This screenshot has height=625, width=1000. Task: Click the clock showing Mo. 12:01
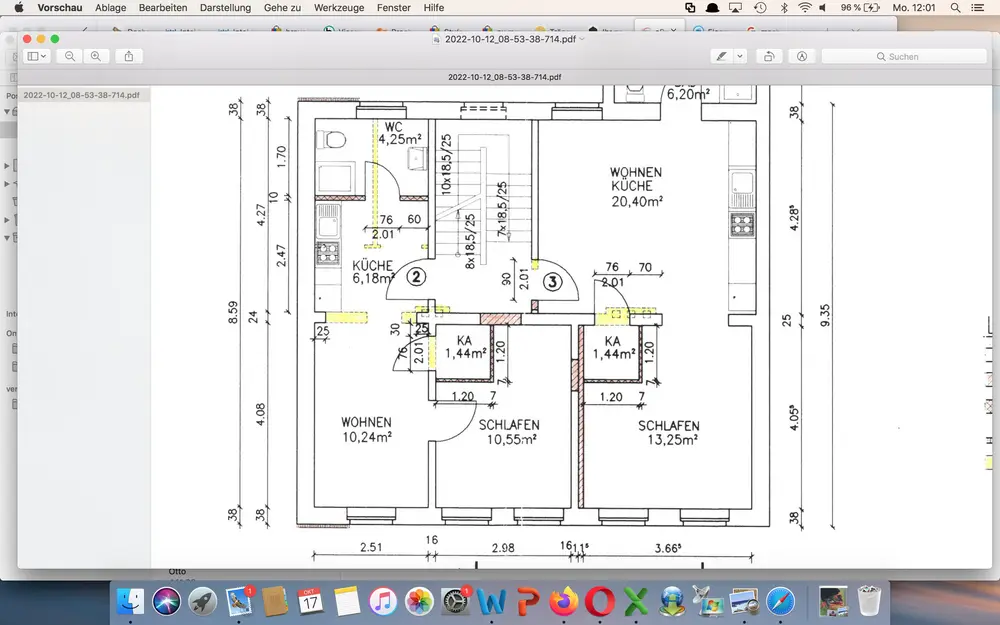(x=914, y=8)
